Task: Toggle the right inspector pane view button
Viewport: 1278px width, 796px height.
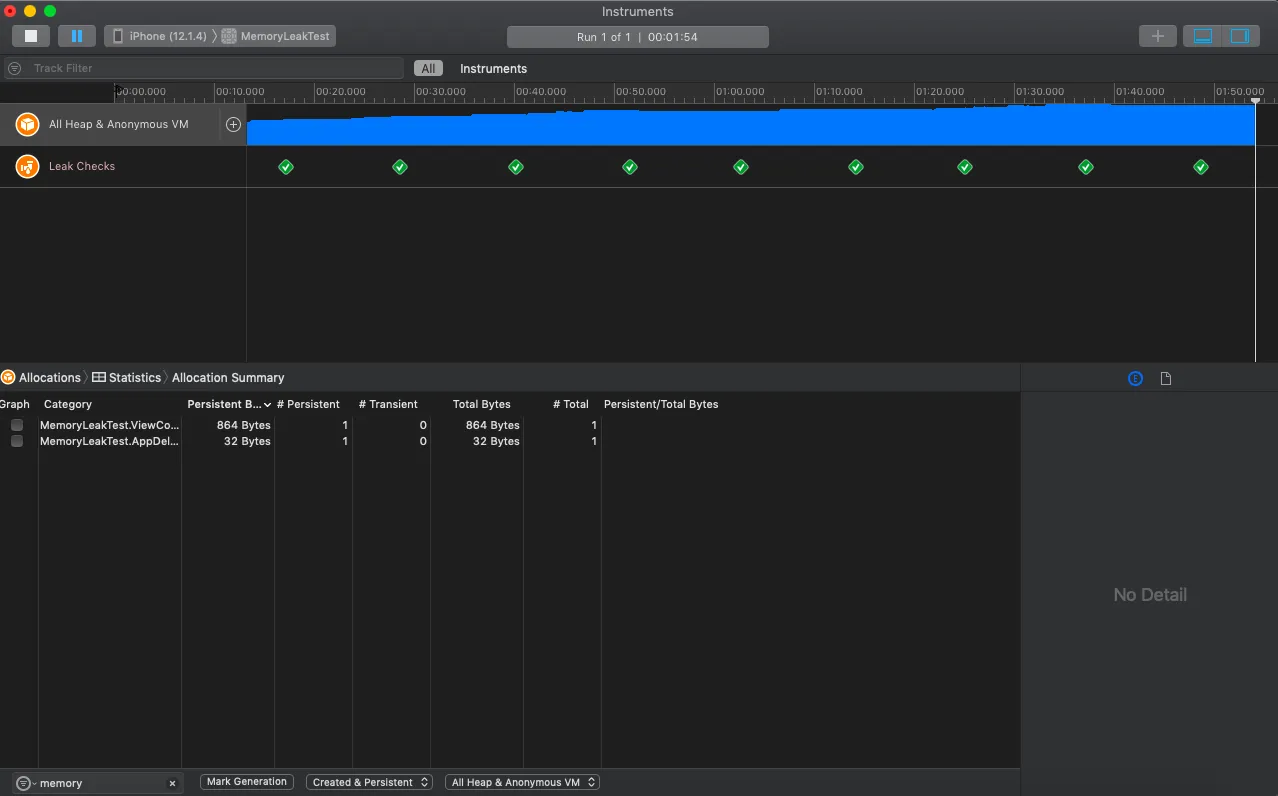Action: click(x=1240, y=36)
